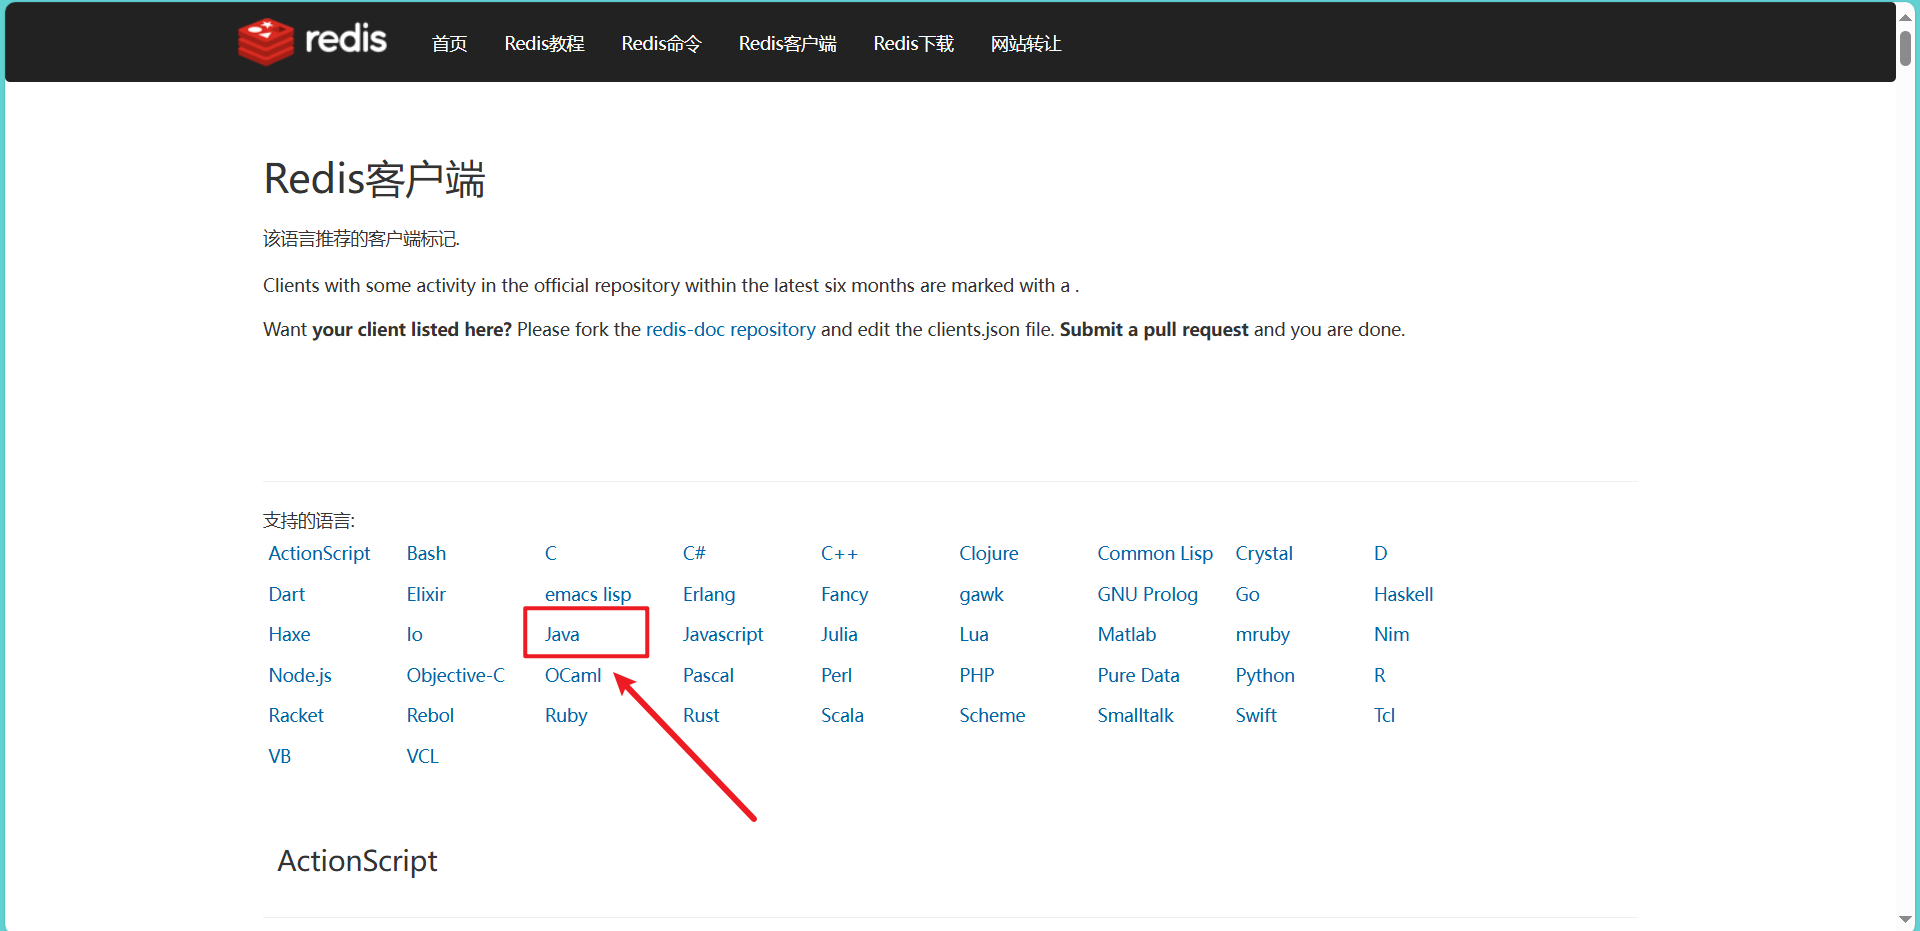The height and width of the screenshot is (931, 1920).
Task: Open the Perl link
Action: pos(836,676)
